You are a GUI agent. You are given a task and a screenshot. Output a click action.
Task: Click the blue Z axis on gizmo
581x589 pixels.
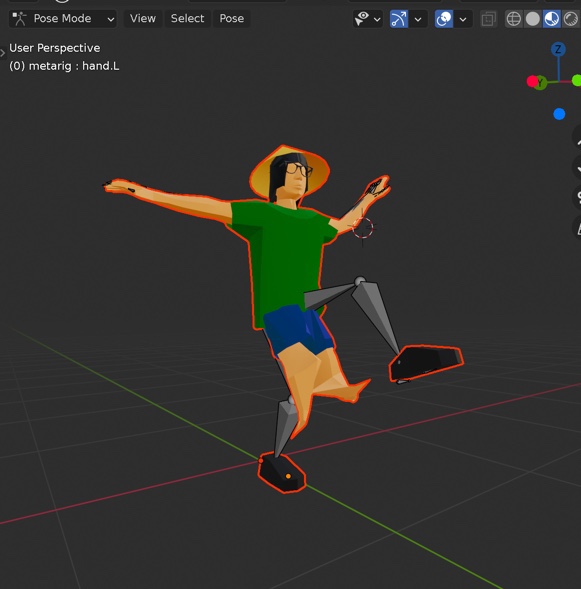pos(558,49)
